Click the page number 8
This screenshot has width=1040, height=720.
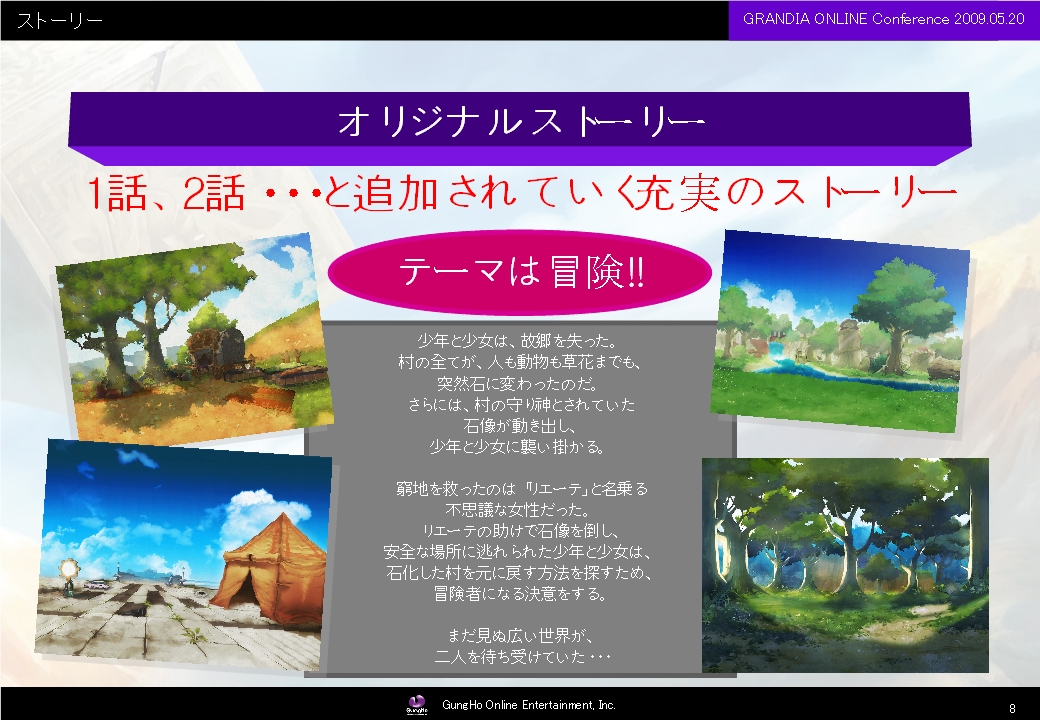click(x=1012, y=709)
